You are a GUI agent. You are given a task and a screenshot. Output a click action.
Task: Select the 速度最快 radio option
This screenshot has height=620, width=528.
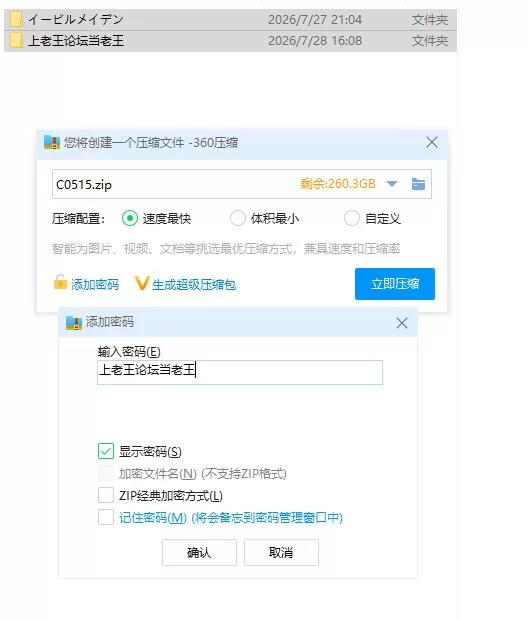point(130,218)
